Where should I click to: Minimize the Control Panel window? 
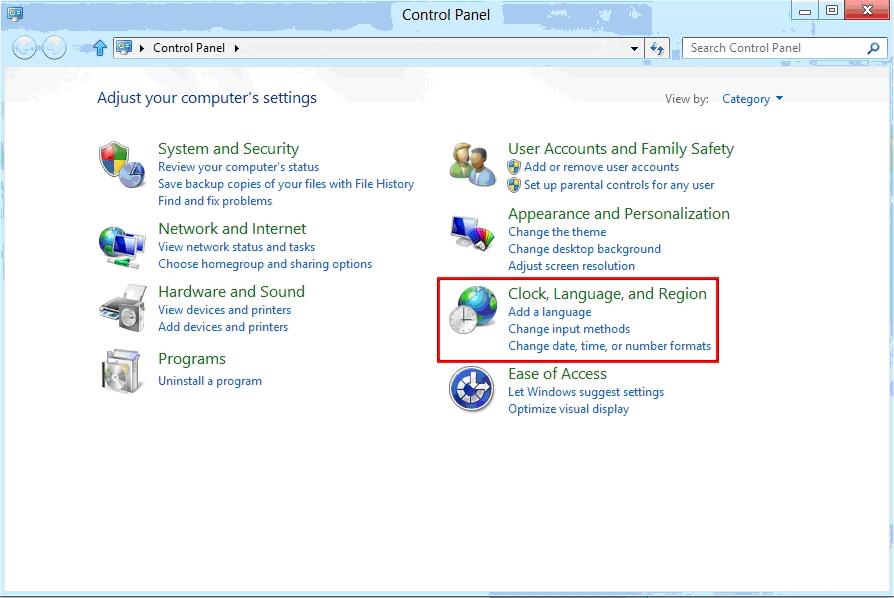pos(804,10)
